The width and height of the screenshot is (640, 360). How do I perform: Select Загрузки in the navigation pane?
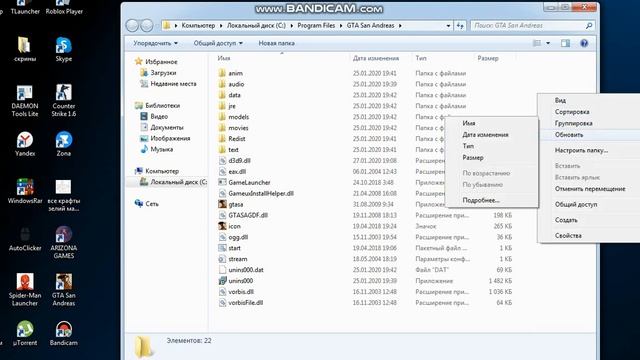[159, 73]
